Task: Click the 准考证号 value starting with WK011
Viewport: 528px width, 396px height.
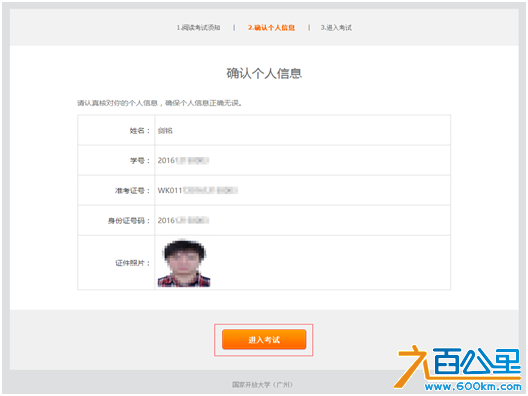Action: click(x=198, y=191)
